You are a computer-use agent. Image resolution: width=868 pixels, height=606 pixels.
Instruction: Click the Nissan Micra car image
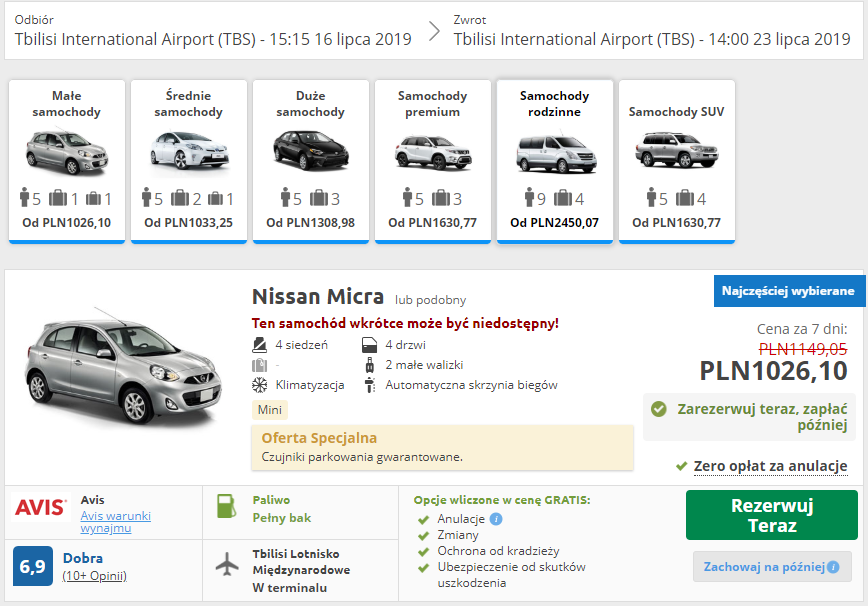tap(123, 366)
